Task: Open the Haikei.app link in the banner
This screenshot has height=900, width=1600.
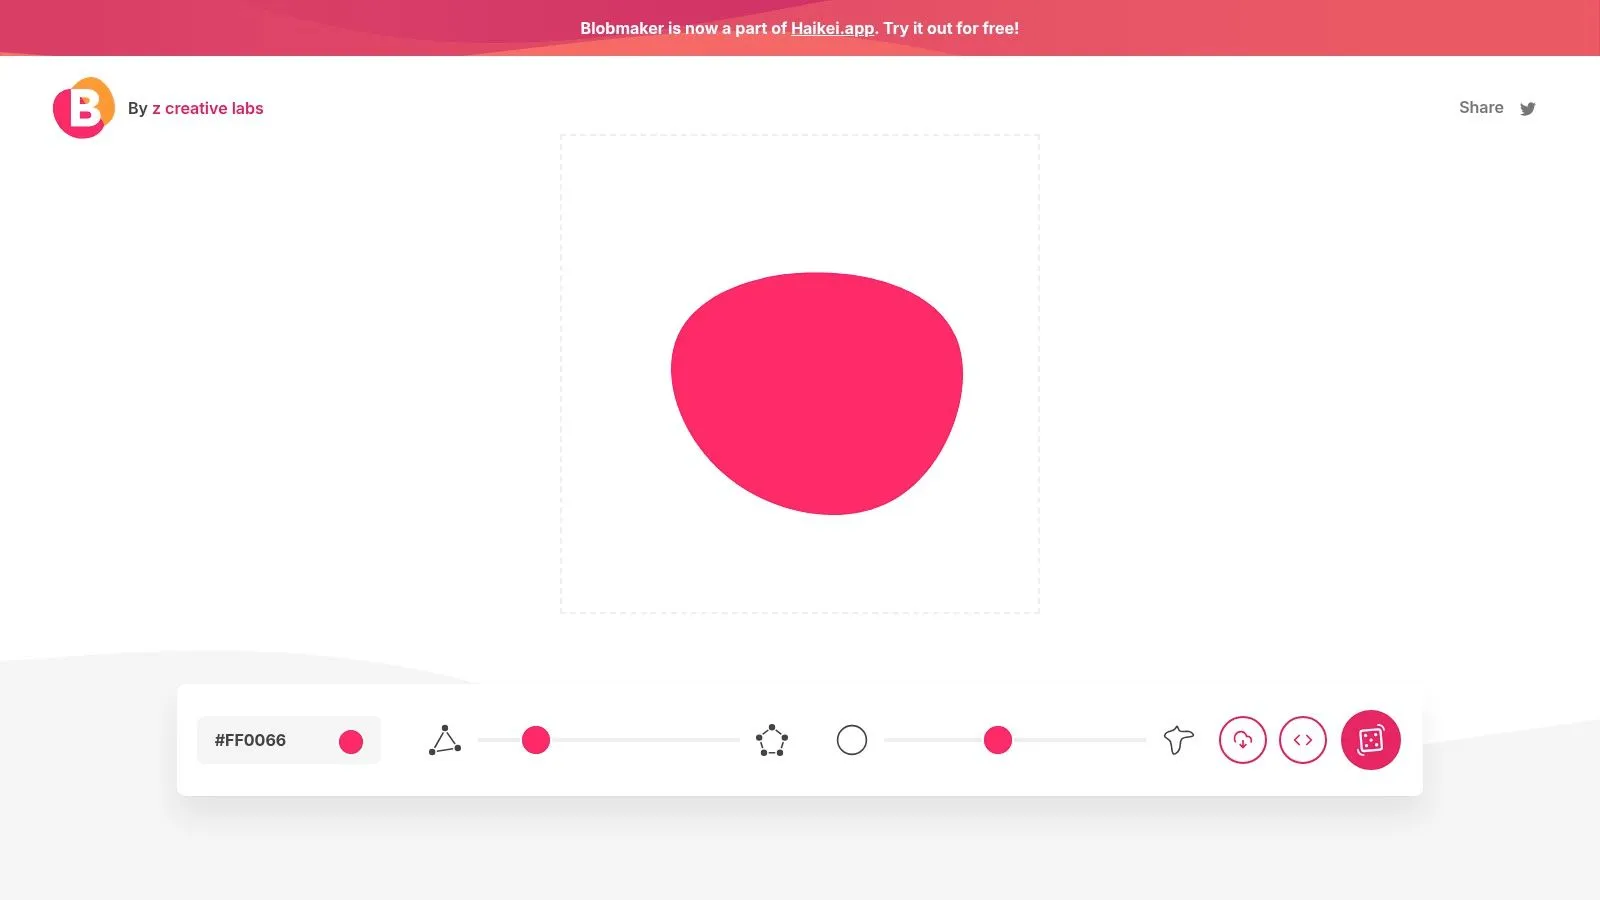Action: (x=831, y=28)
